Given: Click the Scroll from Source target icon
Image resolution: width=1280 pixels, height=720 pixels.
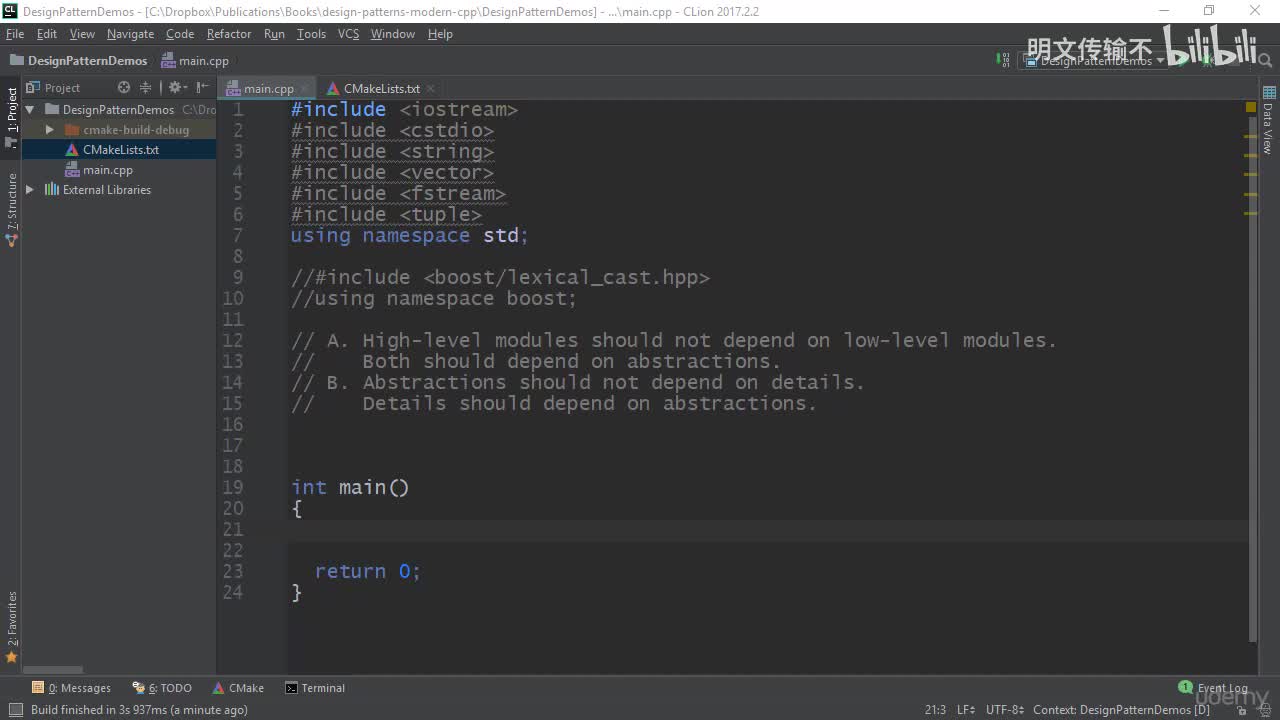Looking at the screenshot, I should pyautogui.click(x=124, y=88).
